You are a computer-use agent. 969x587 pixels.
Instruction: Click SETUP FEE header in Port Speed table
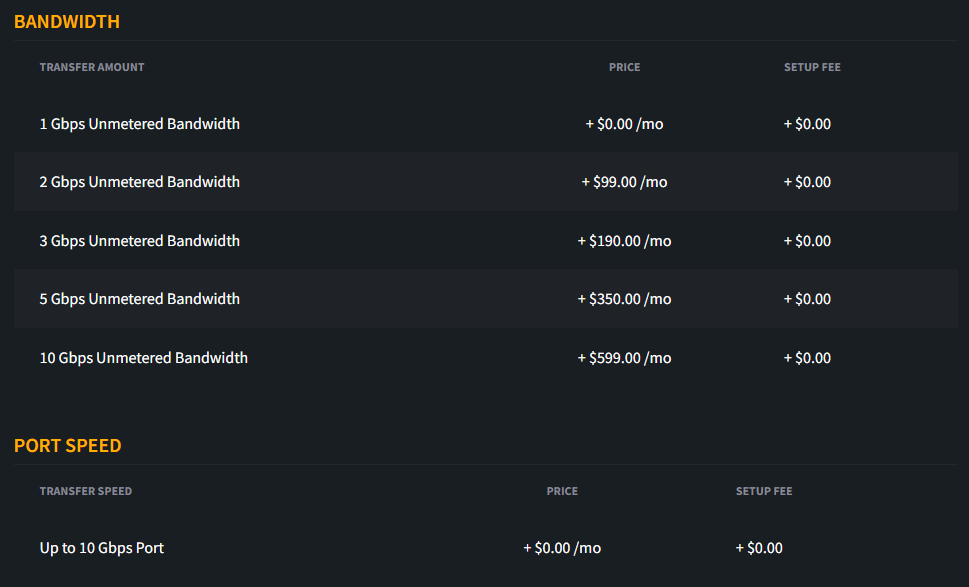[x=764, y=491]
